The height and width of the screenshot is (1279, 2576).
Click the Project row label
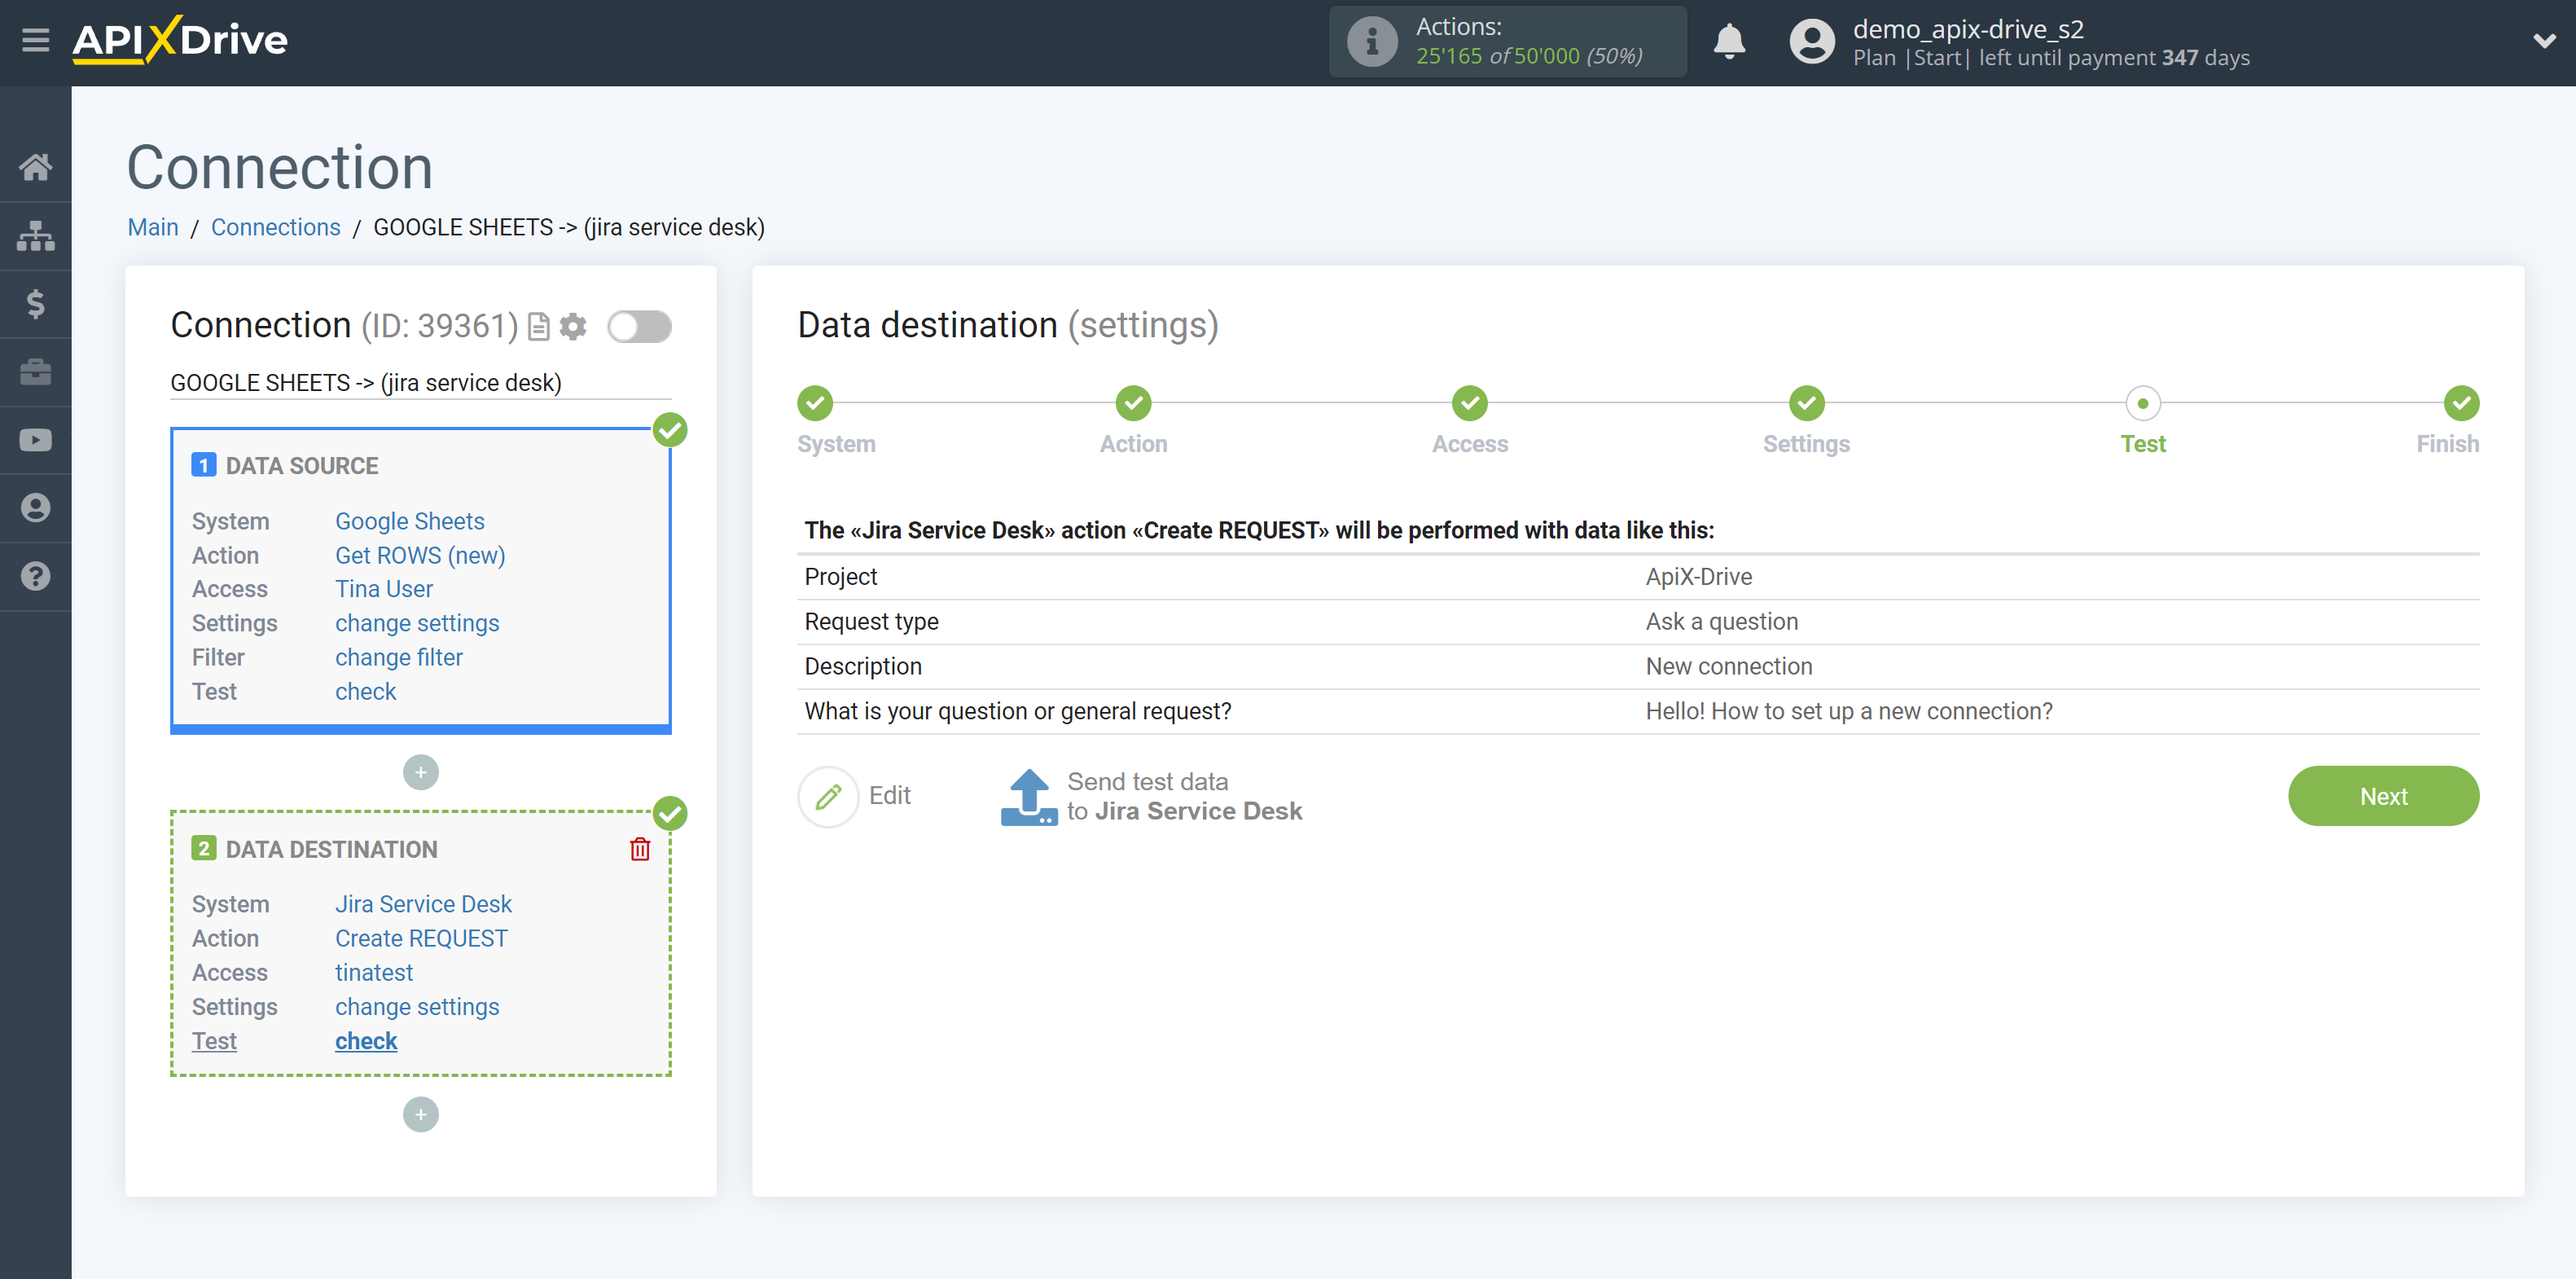point(840,577)
